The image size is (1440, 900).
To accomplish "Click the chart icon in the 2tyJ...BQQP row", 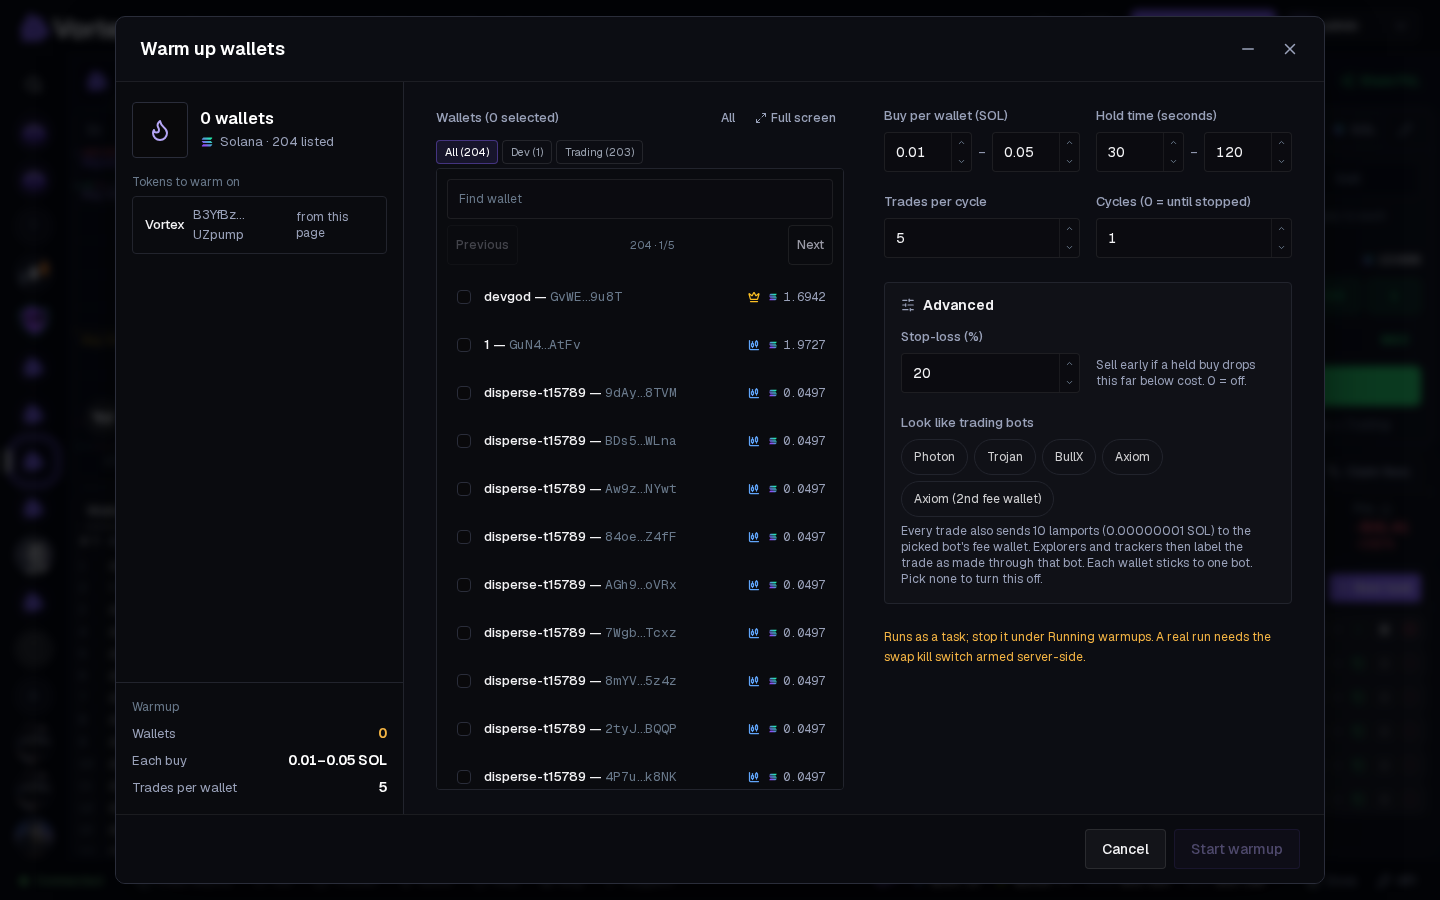I will [x=754, y=729].
